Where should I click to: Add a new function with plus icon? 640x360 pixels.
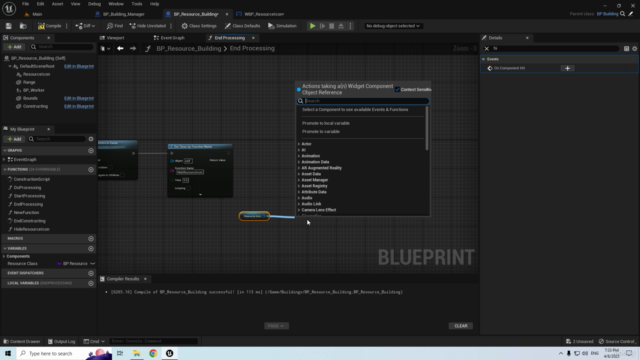pyautogui.click(x=91, y=169)
